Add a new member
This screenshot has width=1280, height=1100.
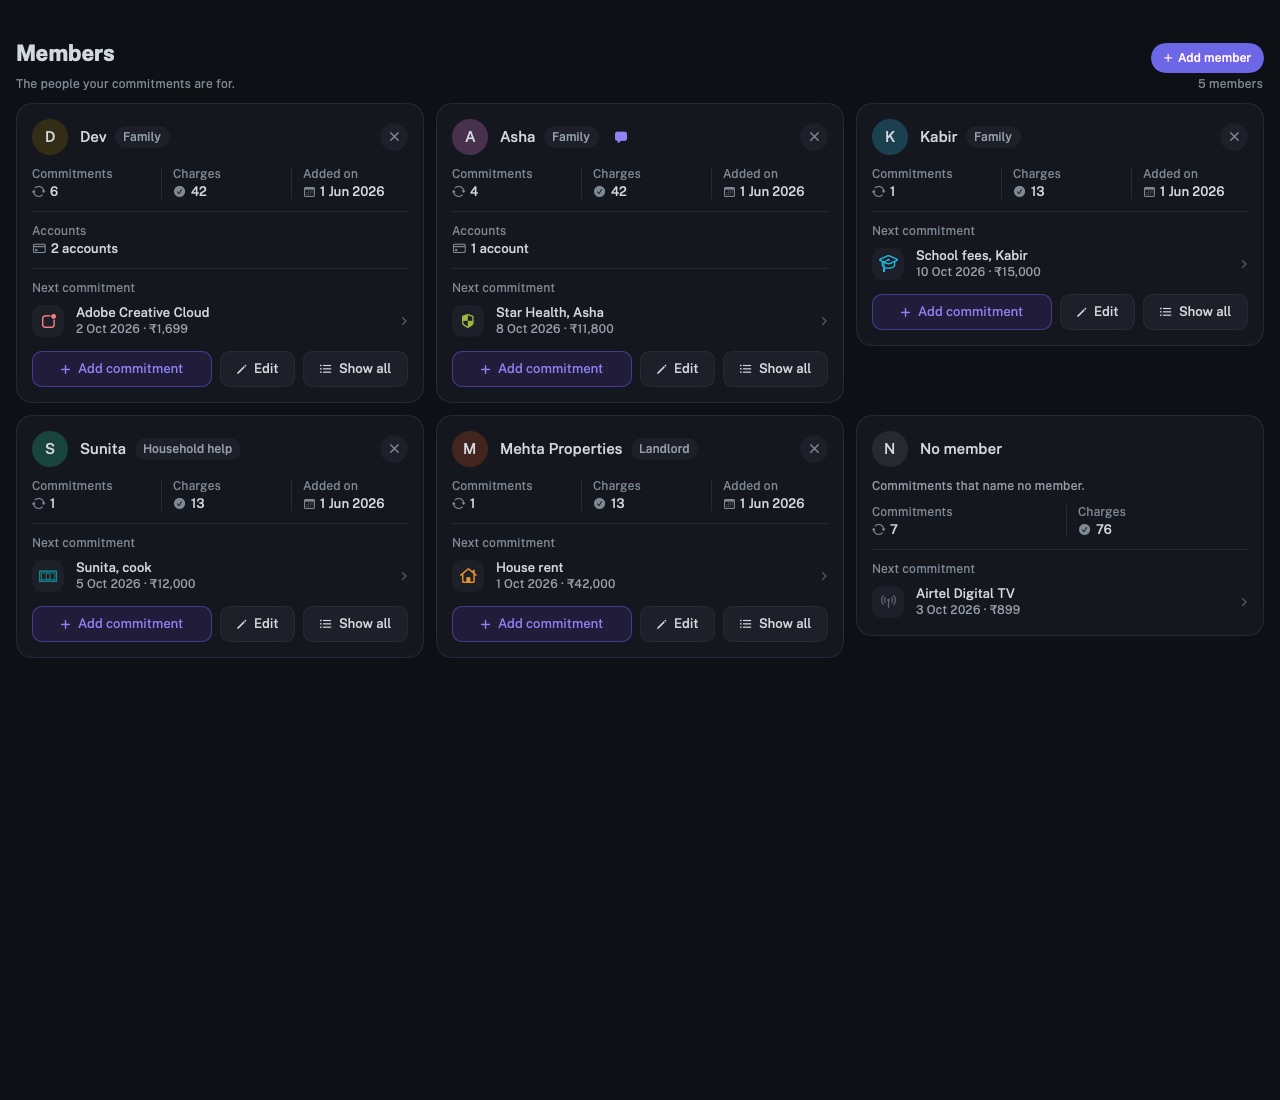(x=1207, y=58)
